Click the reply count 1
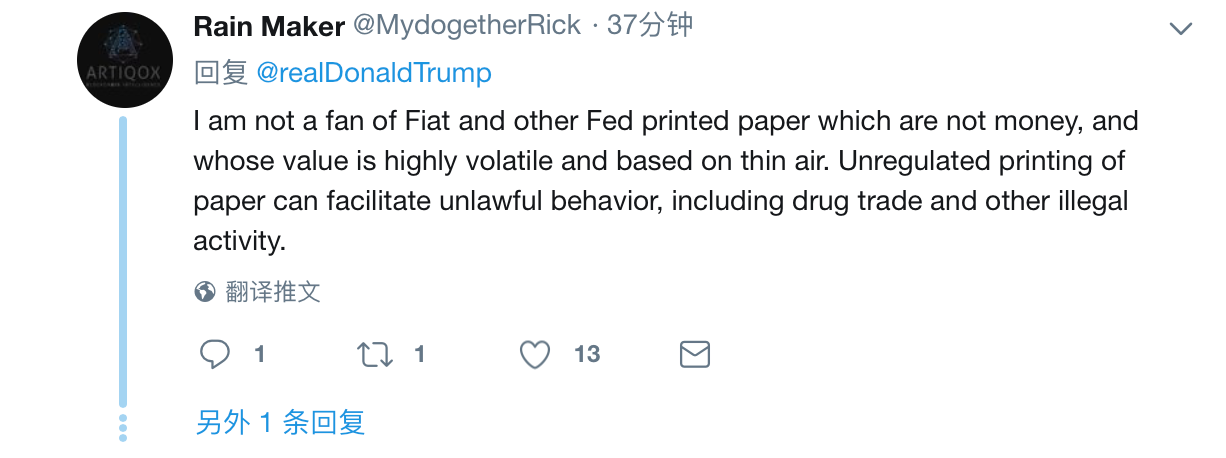Viewport: 1226px width, 458px height. pyautogui.click(x=260, y=354)
